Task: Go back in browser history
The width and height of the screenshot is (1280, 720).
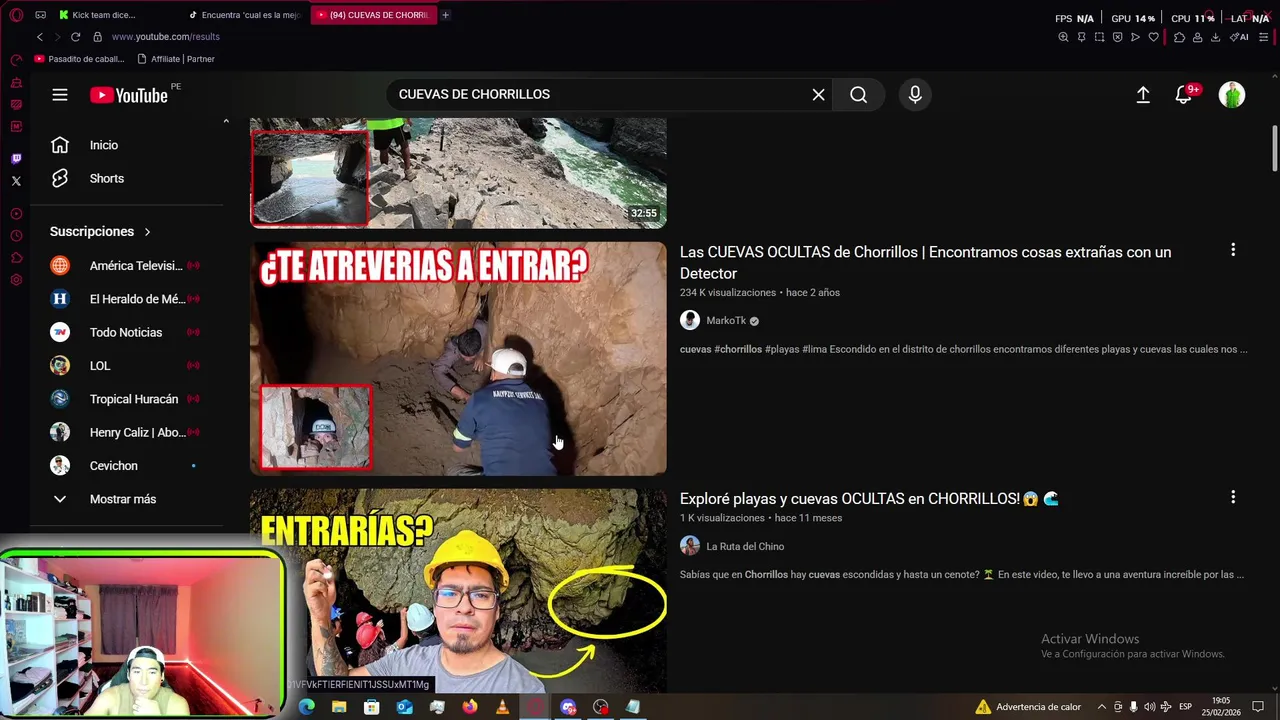Action: point(40,37)
